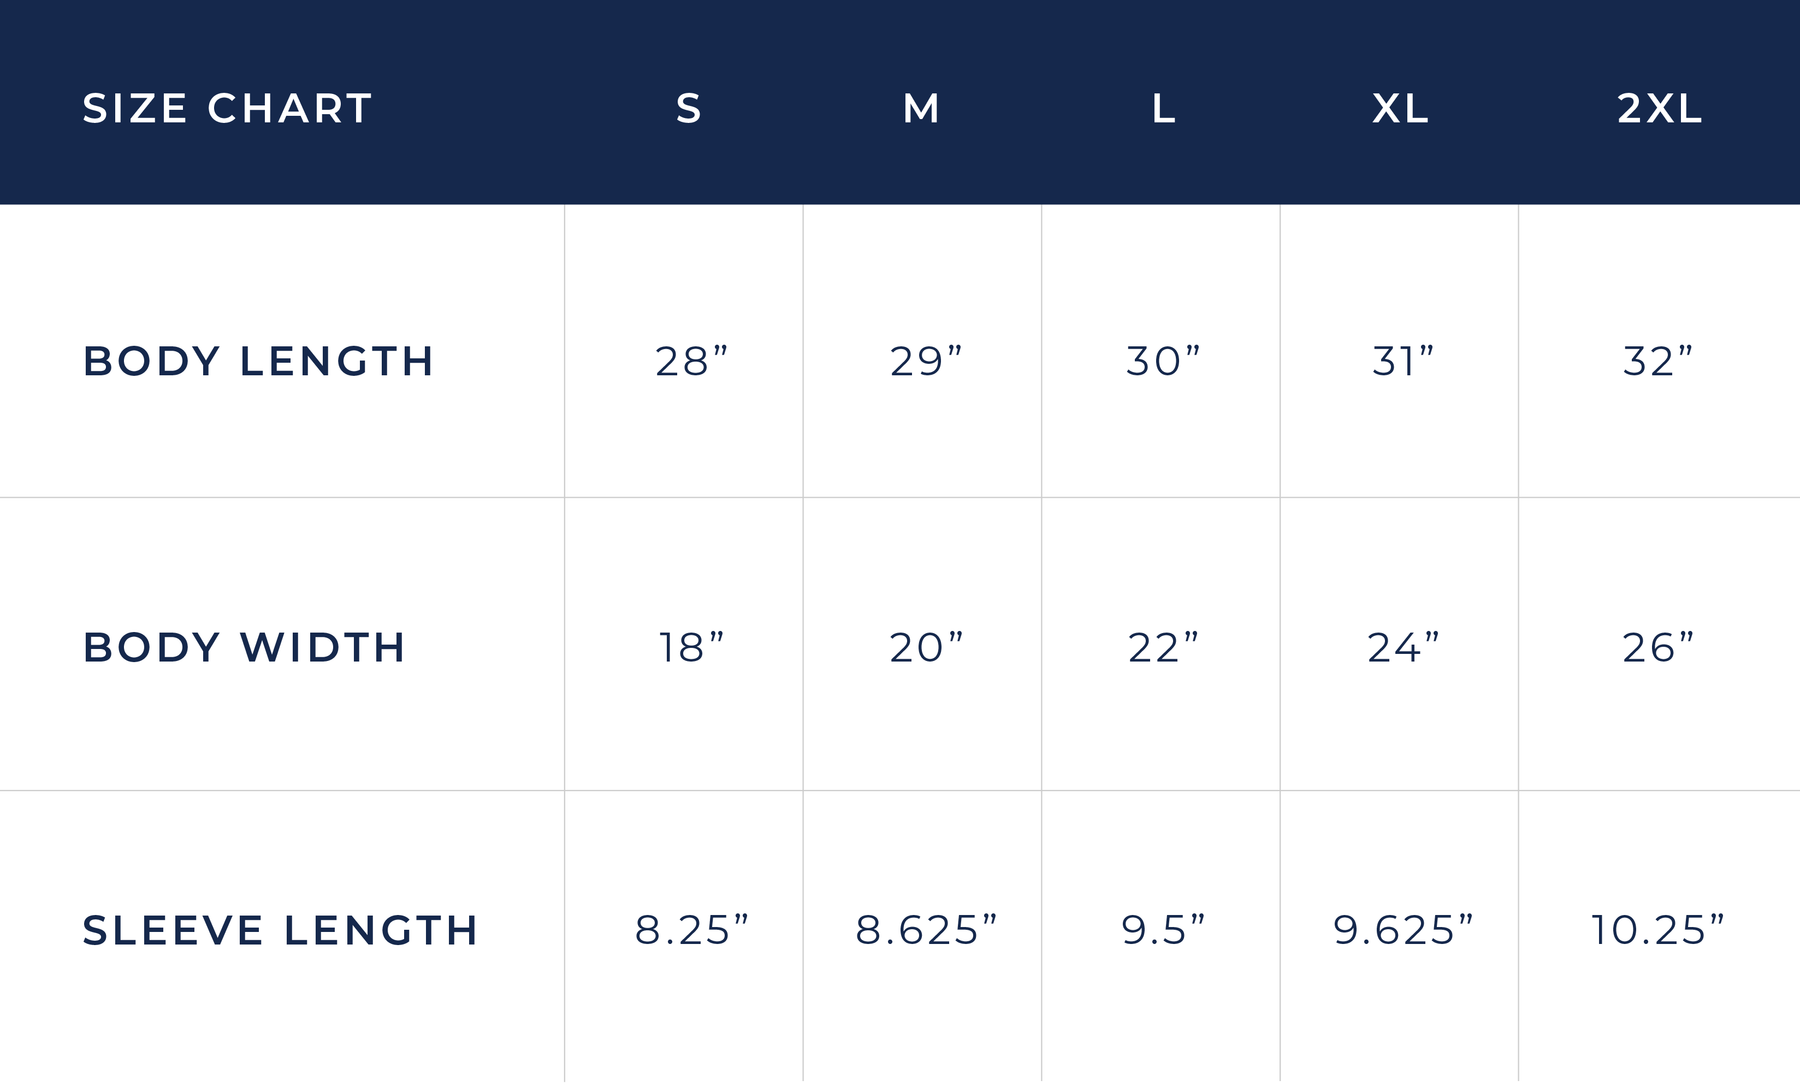Click the 20" body width cell

(926, 647)
